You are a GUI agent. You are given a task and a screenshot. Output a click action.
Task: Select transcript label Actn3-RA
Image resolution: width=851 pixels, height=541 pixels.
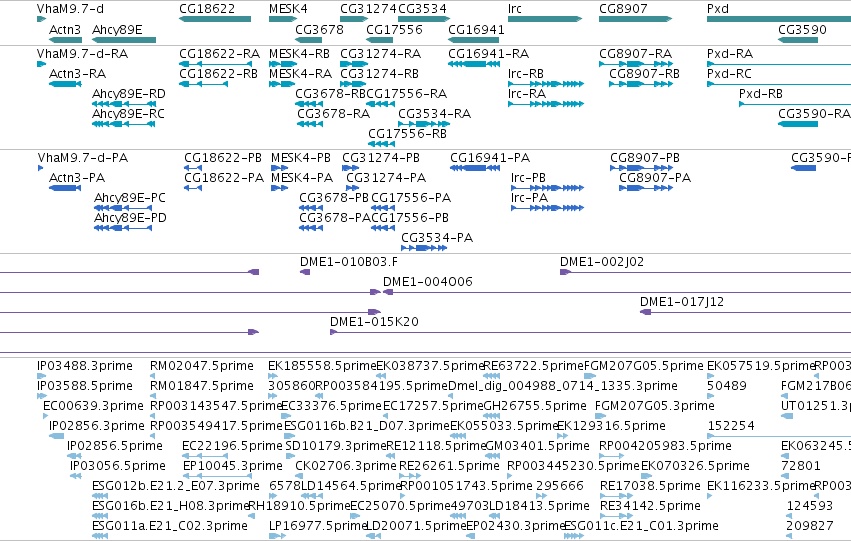(x=78, y=74)
